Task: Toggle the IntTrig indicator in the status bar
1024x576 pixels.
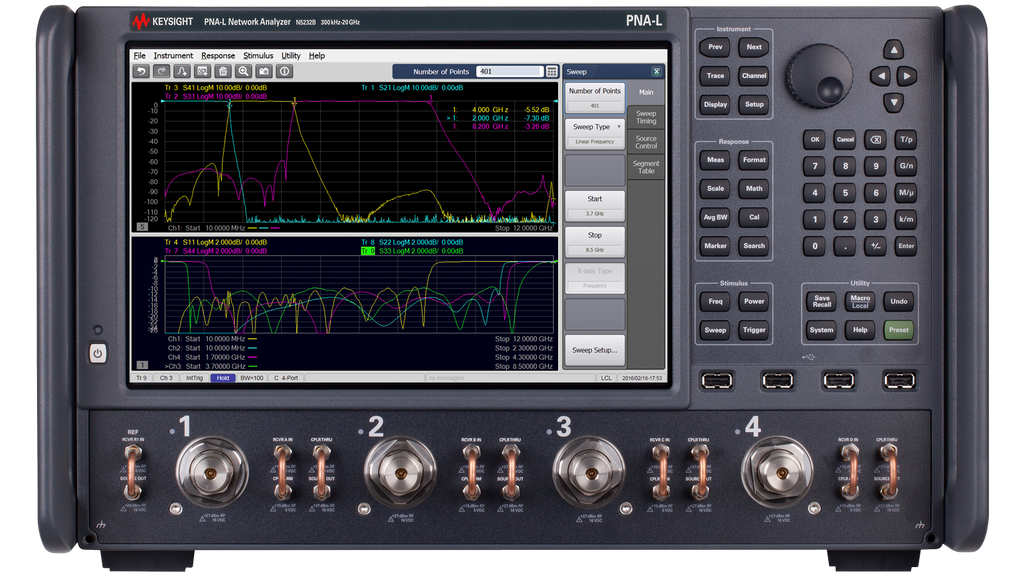Action: [x=195, y=378]
